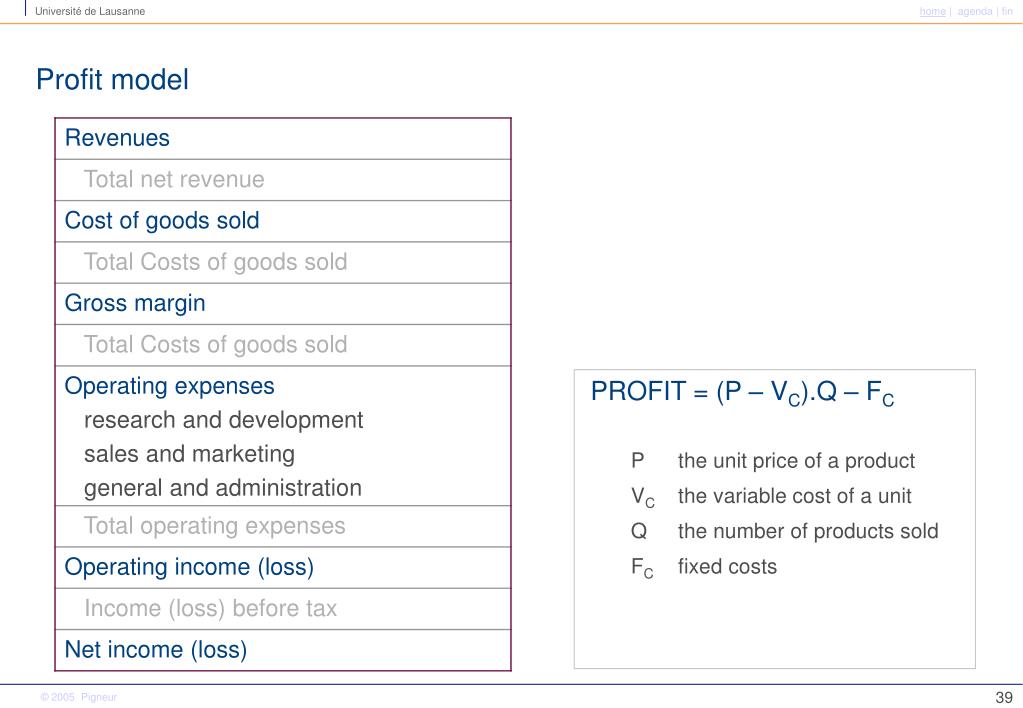1023x708 pixels.
Task: Select Total operating expenses row
Action: click(282, 526)
